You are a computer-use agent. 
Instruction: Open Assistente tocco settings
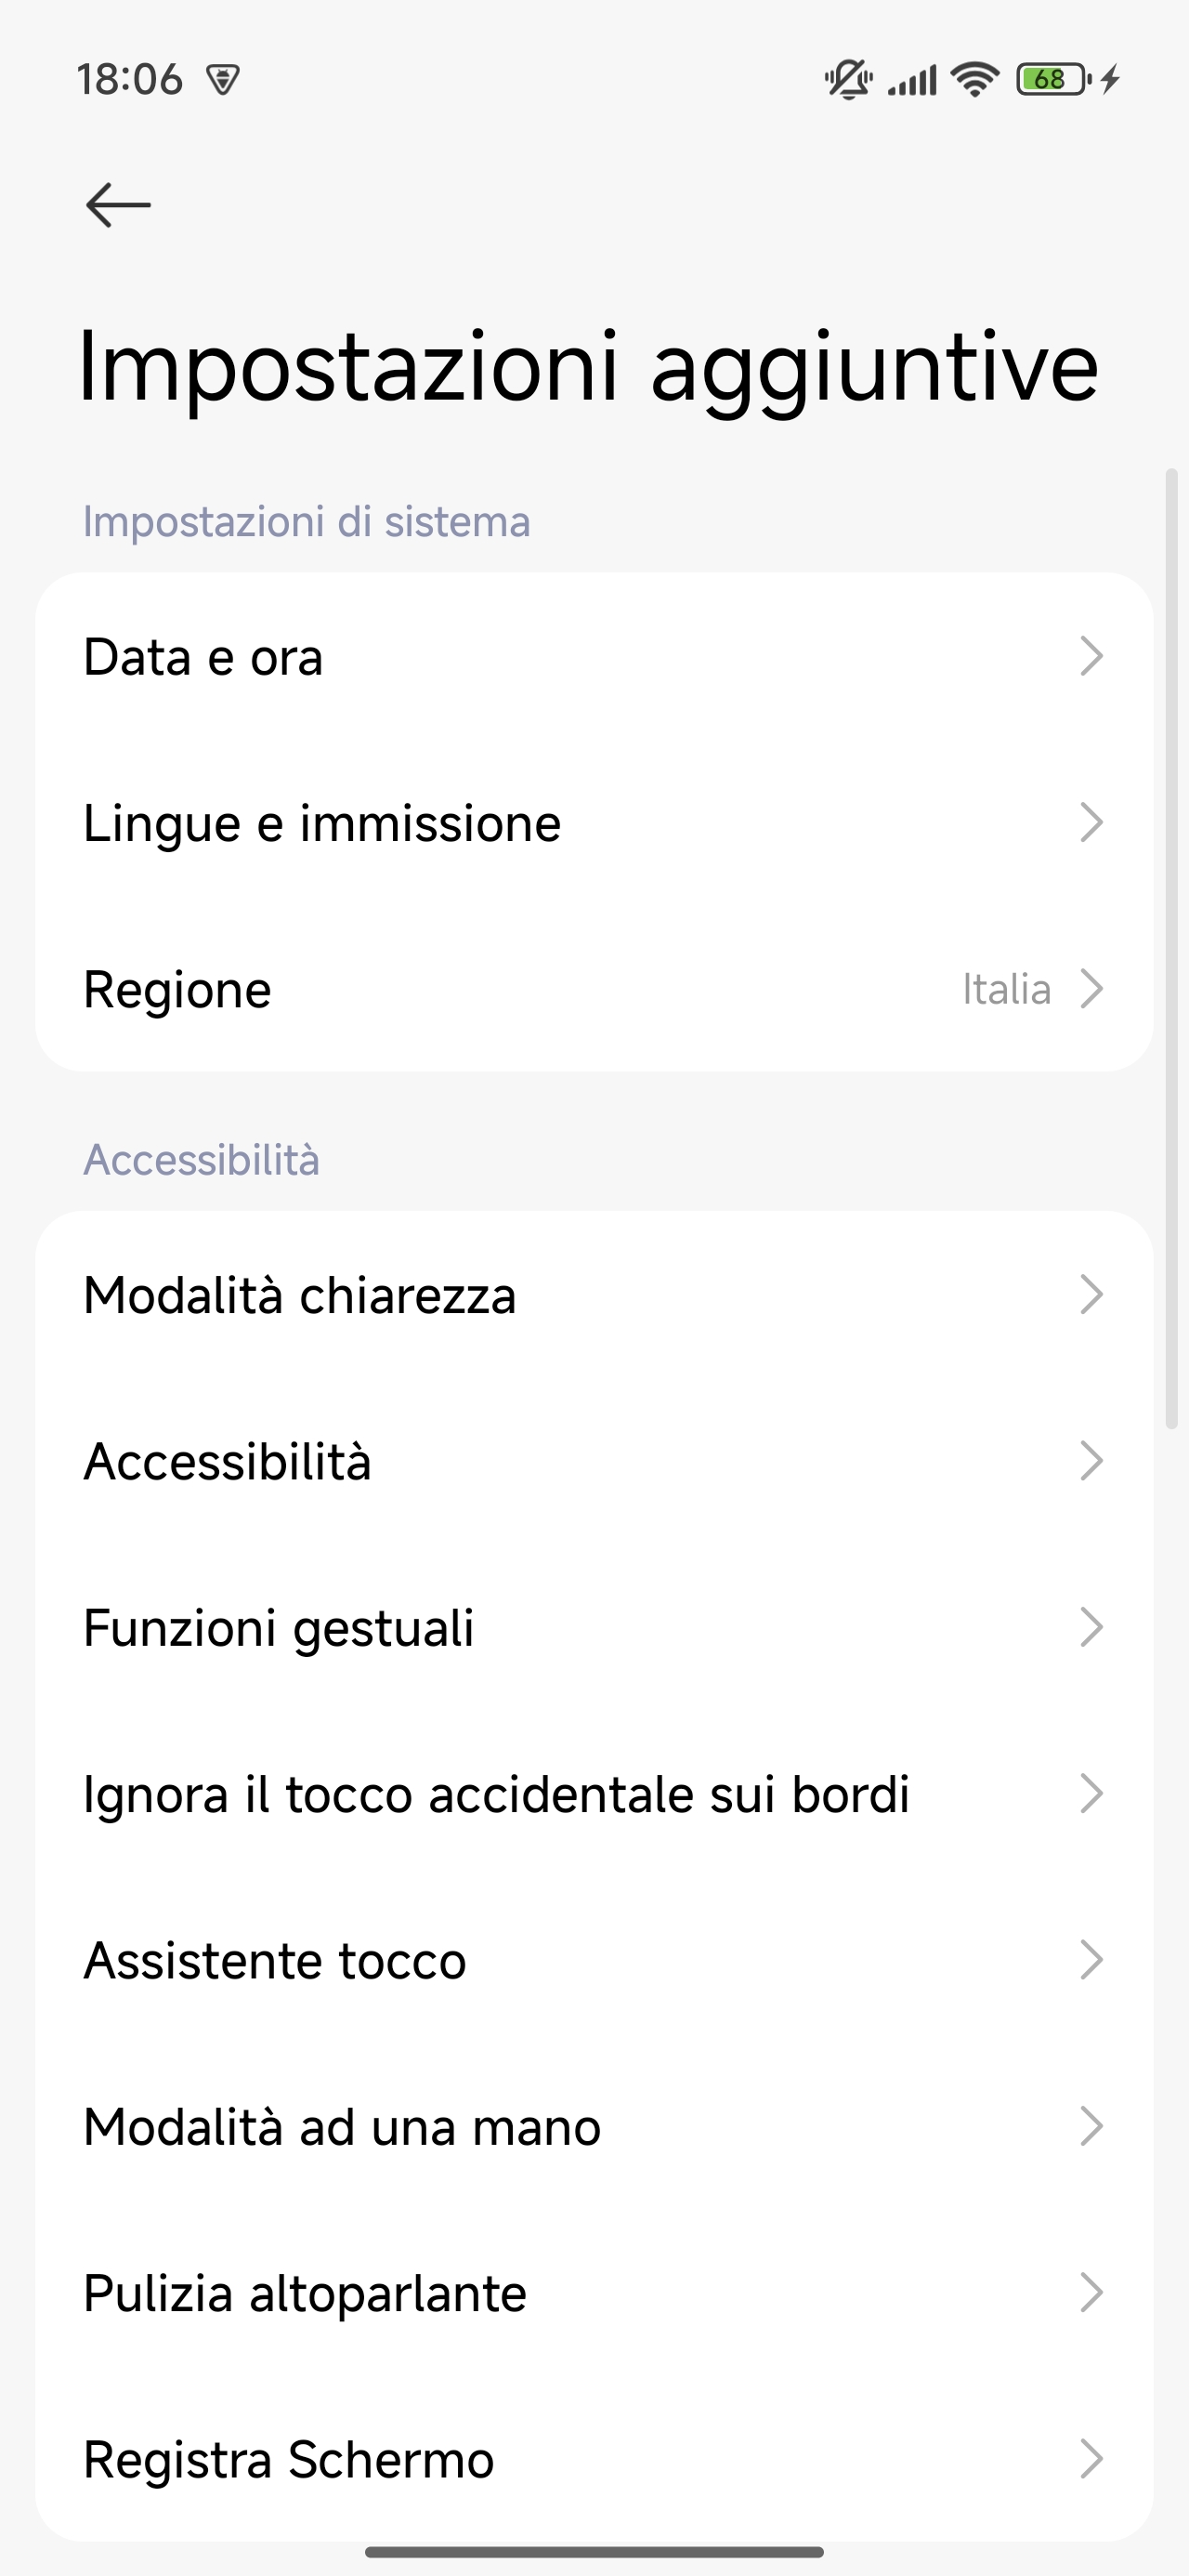594,1960
